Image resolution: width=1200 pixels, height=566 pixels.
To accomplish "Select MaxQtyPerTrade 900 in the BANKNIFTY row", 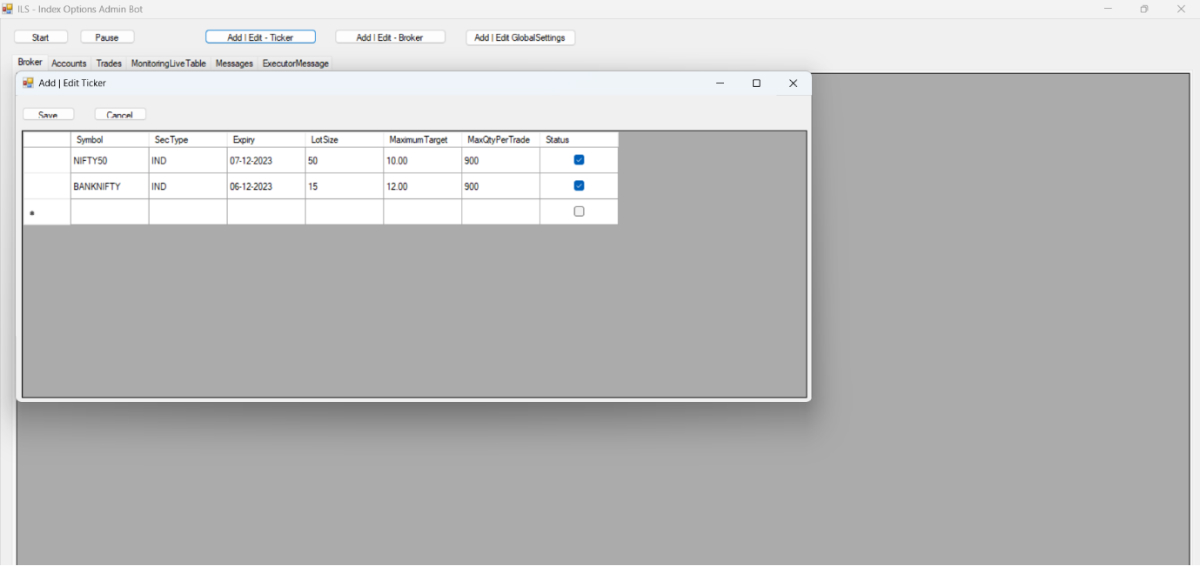I will click(x=500, y=186).
